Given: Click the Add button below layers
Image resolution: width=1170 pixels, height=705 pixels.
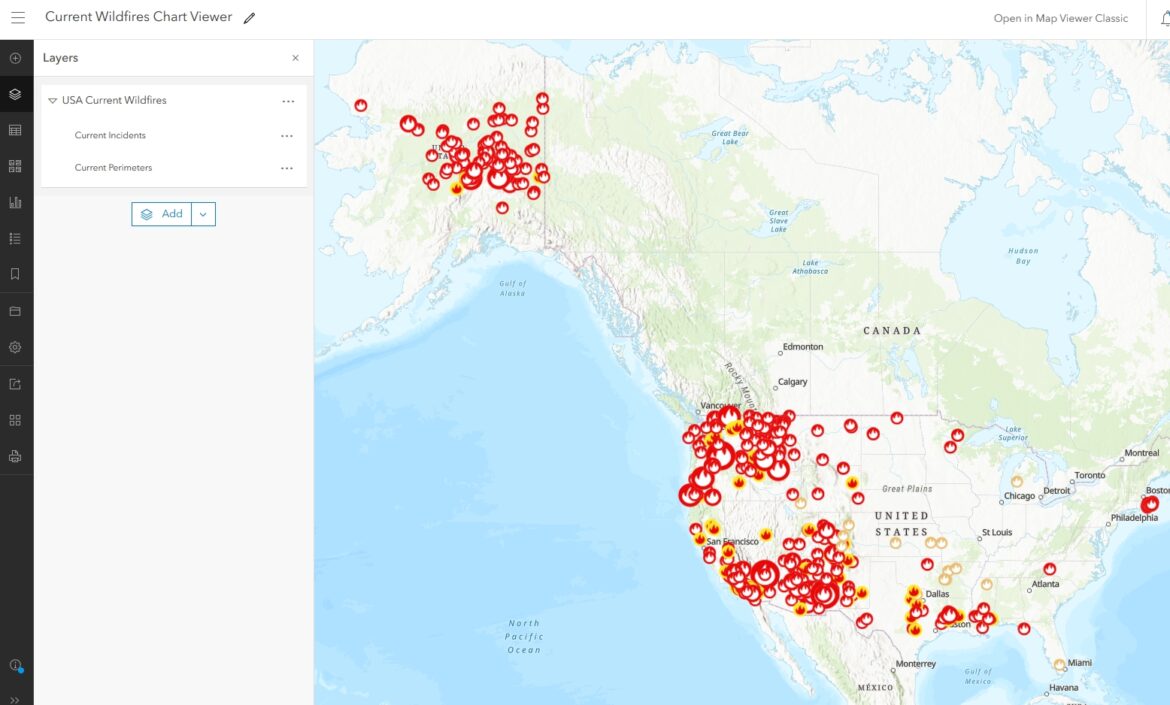Looking at the screenshot, I should pos(165,213).
